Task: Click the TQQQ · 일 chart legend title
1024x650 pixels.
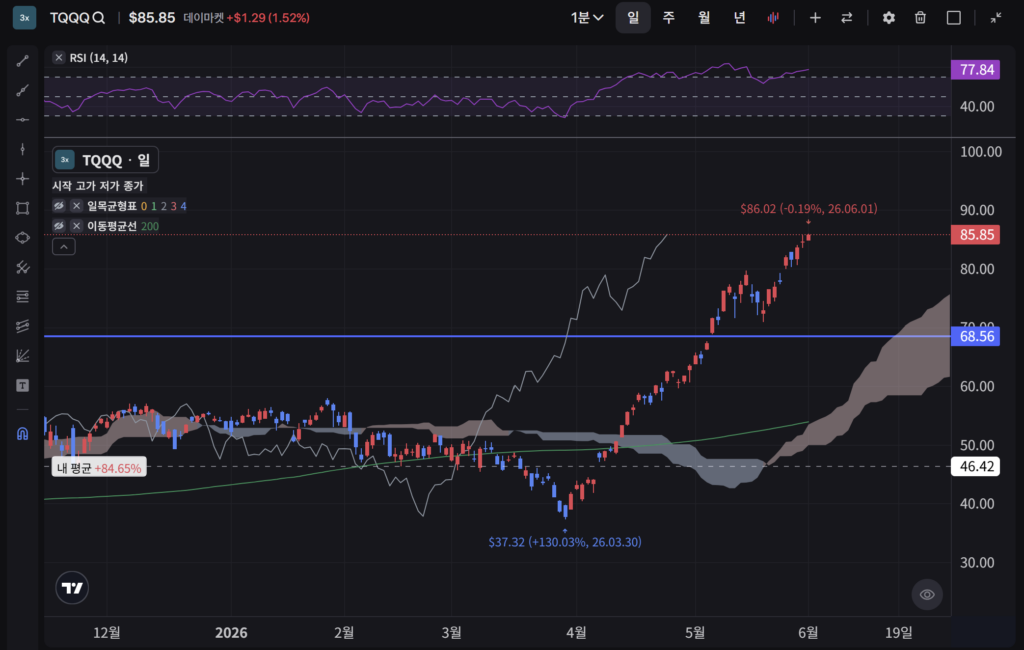Action: (x=105, y=159)
